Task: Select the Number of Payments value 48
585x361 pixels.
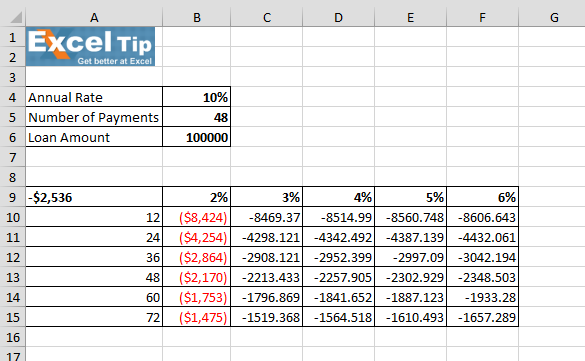Action: click(197, 117)
